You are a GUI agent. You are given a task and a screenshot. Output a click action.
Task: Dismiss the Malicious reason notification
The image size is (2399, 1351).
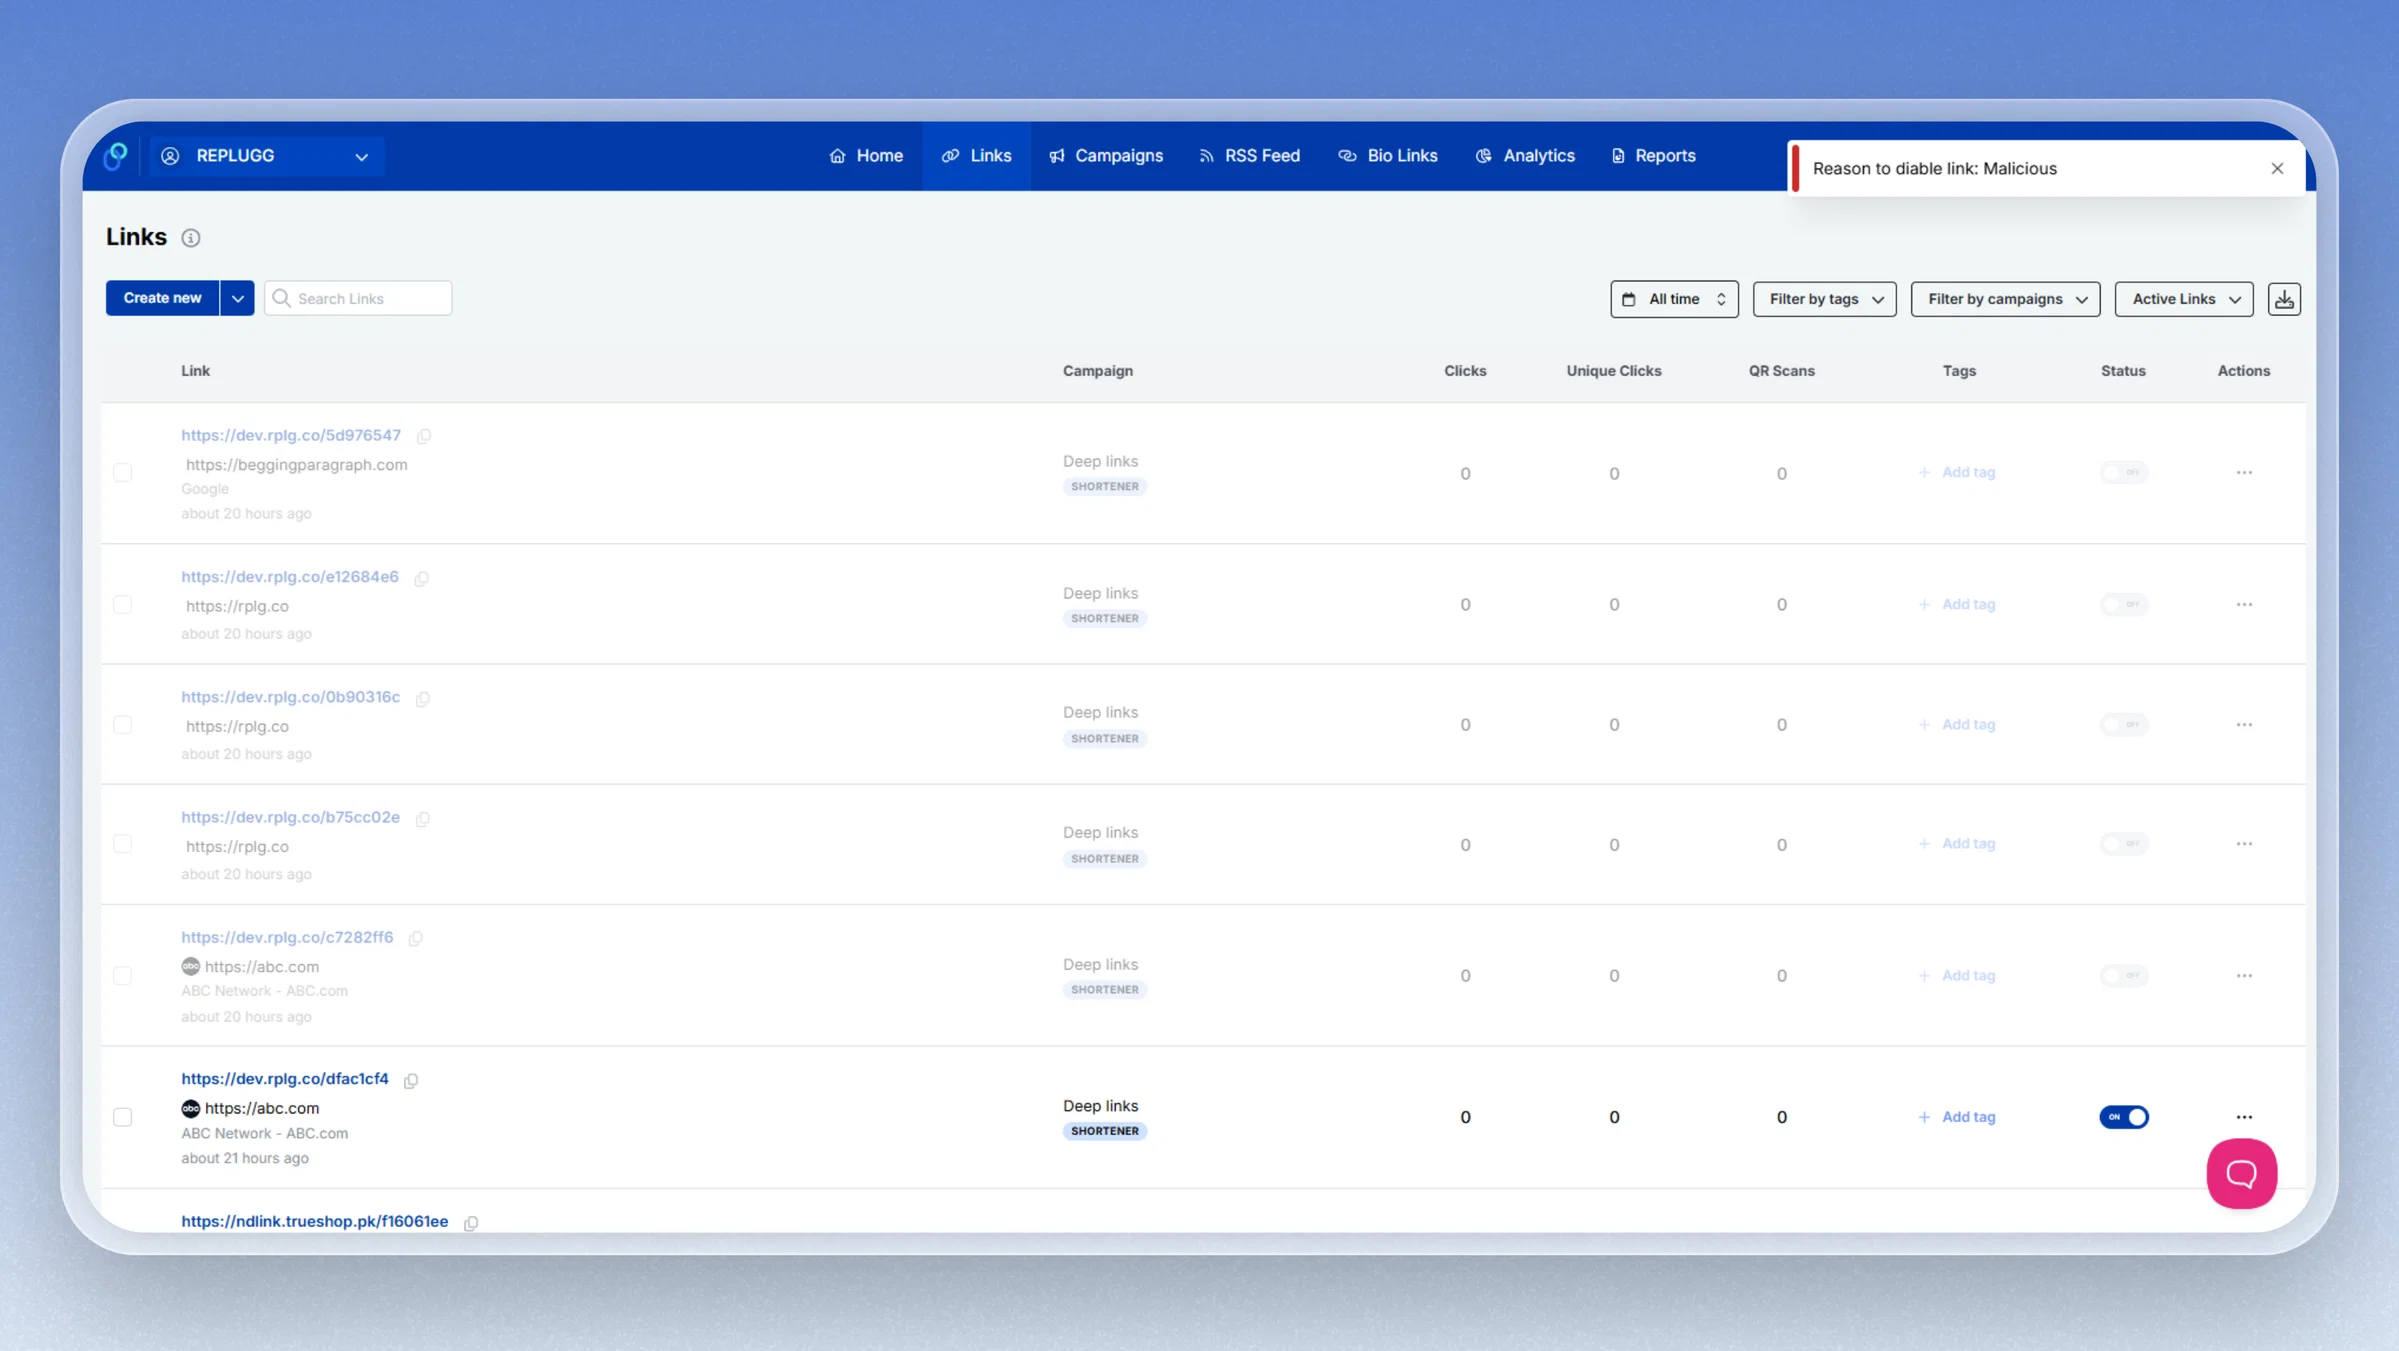[2277, 168]
